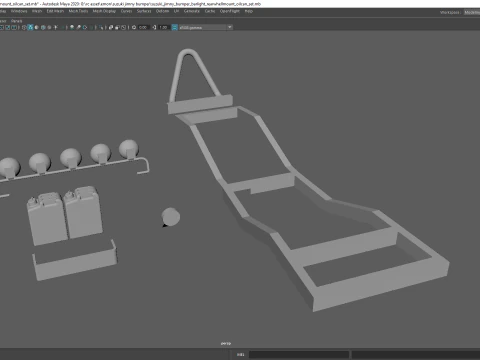Screen dimensions: 480x360
Task: Open the Deform menu
Action: (162, 11)
